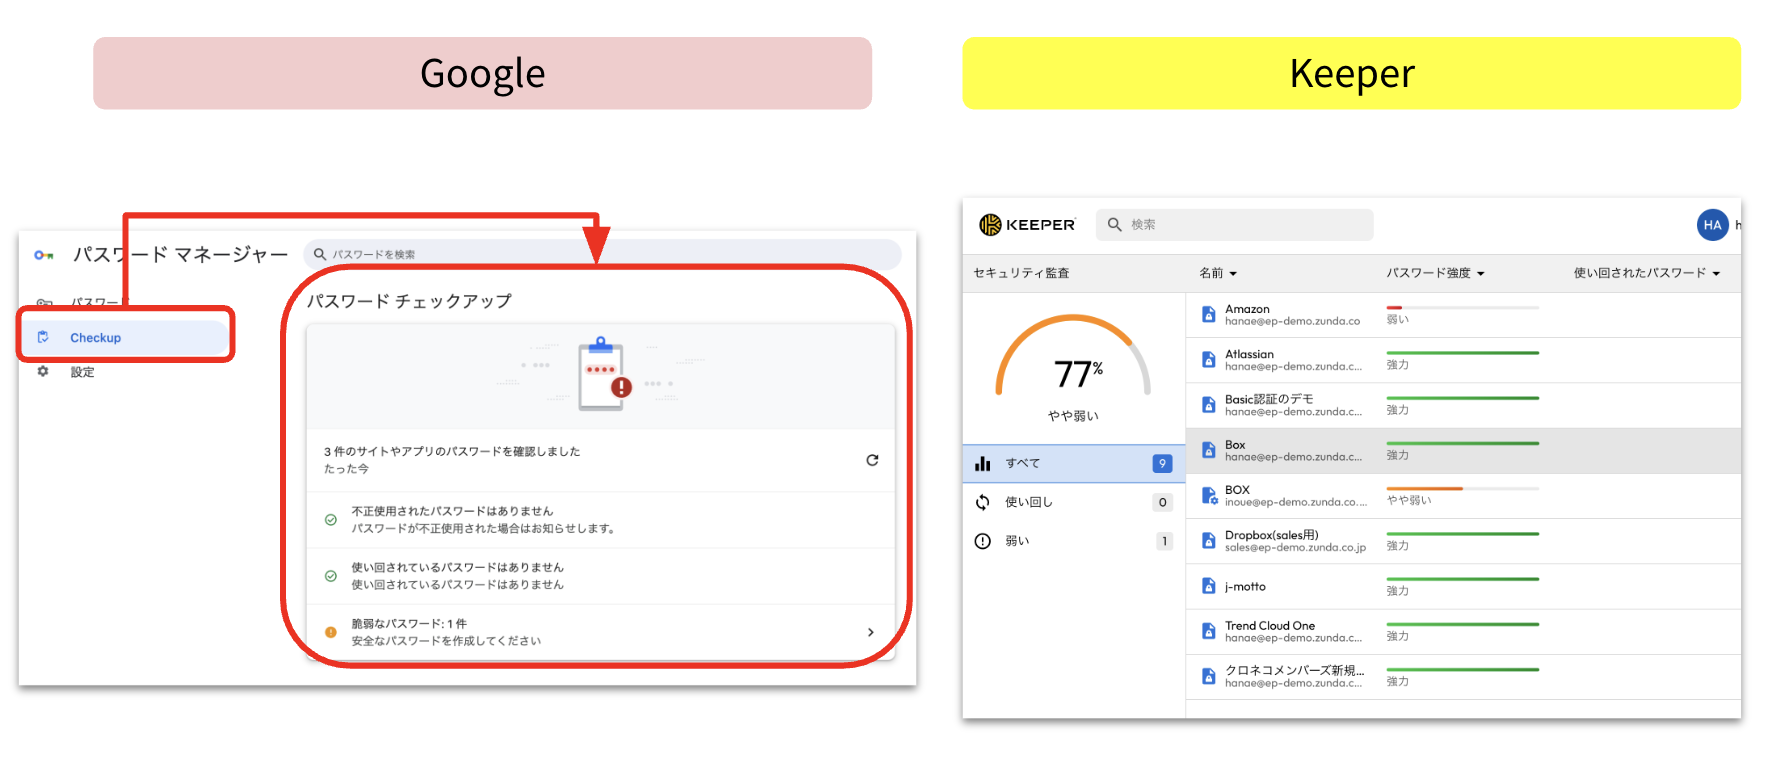Click the Amazon password strength bar
Image resolution: width=1774 pixels, height=768 pixels.
coord(1462,308)
